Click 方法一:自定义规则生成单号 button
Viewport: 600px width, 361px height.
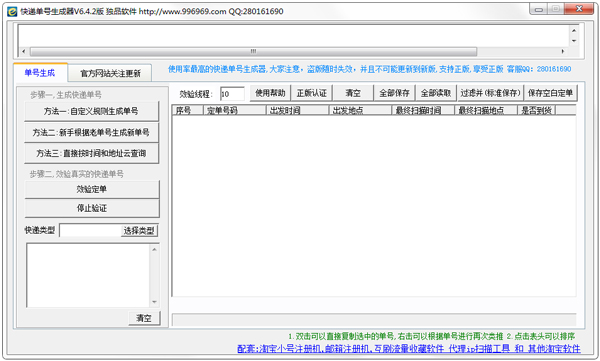pyautogui.click(x=91, y=111)
